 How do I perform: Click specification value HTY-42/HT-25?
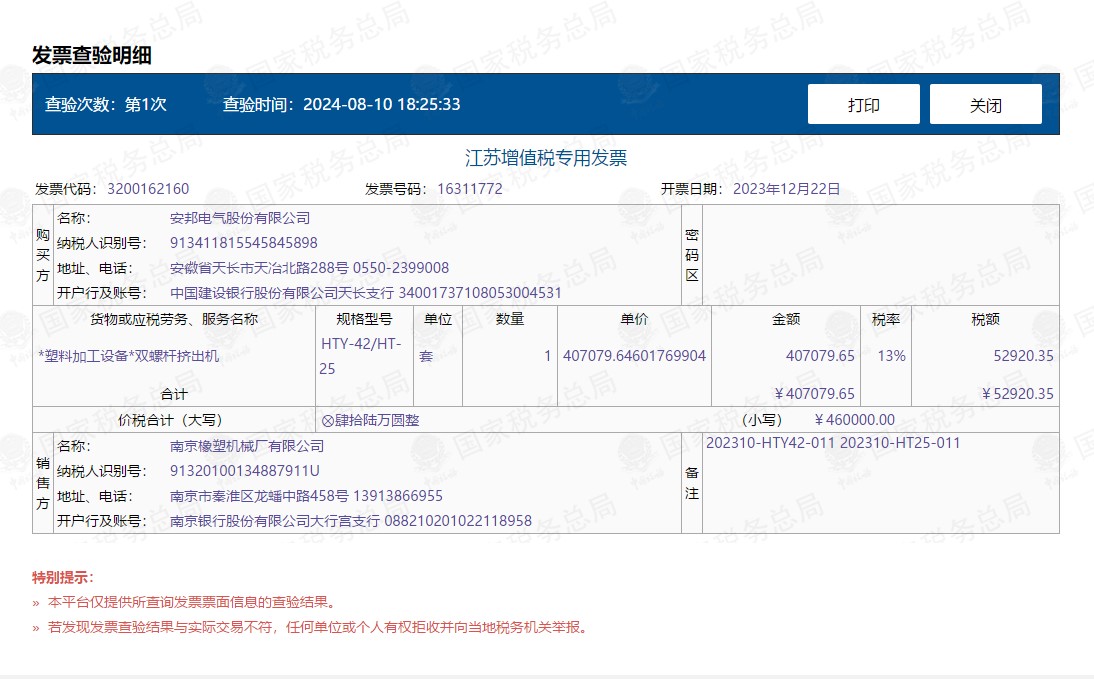click(x=361, y=356)
